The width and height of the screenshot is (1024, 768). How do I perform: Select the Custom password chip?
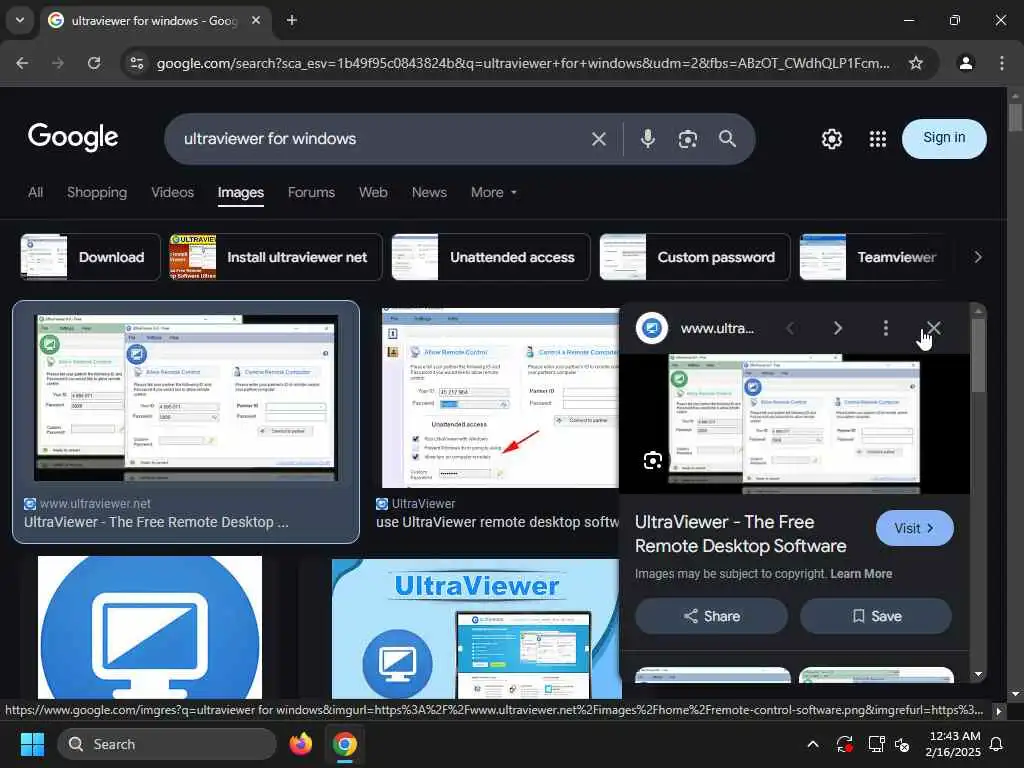pyautogui.click(x=694, y=257)
